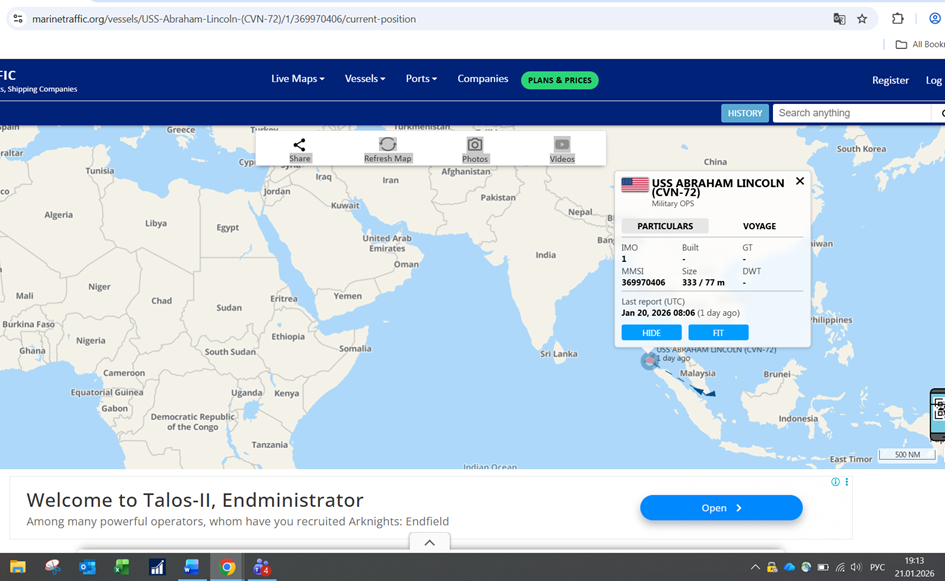Viewport: 945px width, 581px height.
Task: Switch to Chrome on the taskbar
Action: pos(227,567)
